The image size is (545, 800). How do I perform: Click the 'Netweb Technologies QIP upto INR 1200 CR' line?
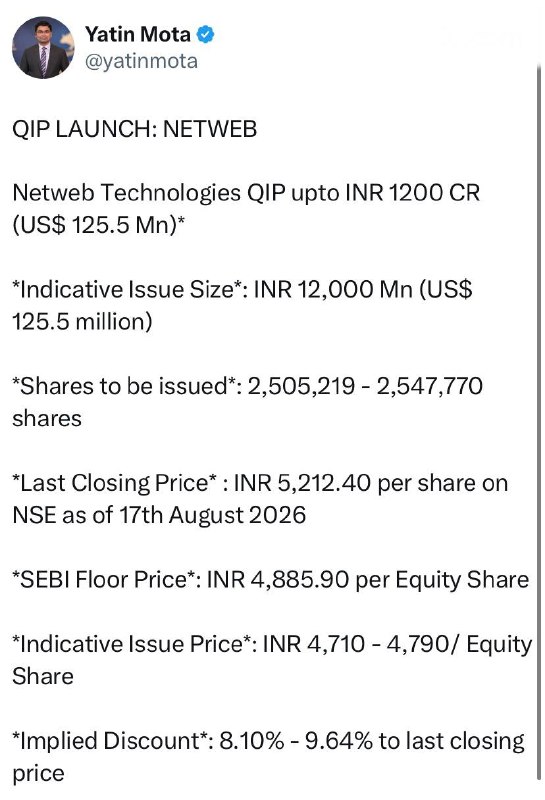point(246,193)
